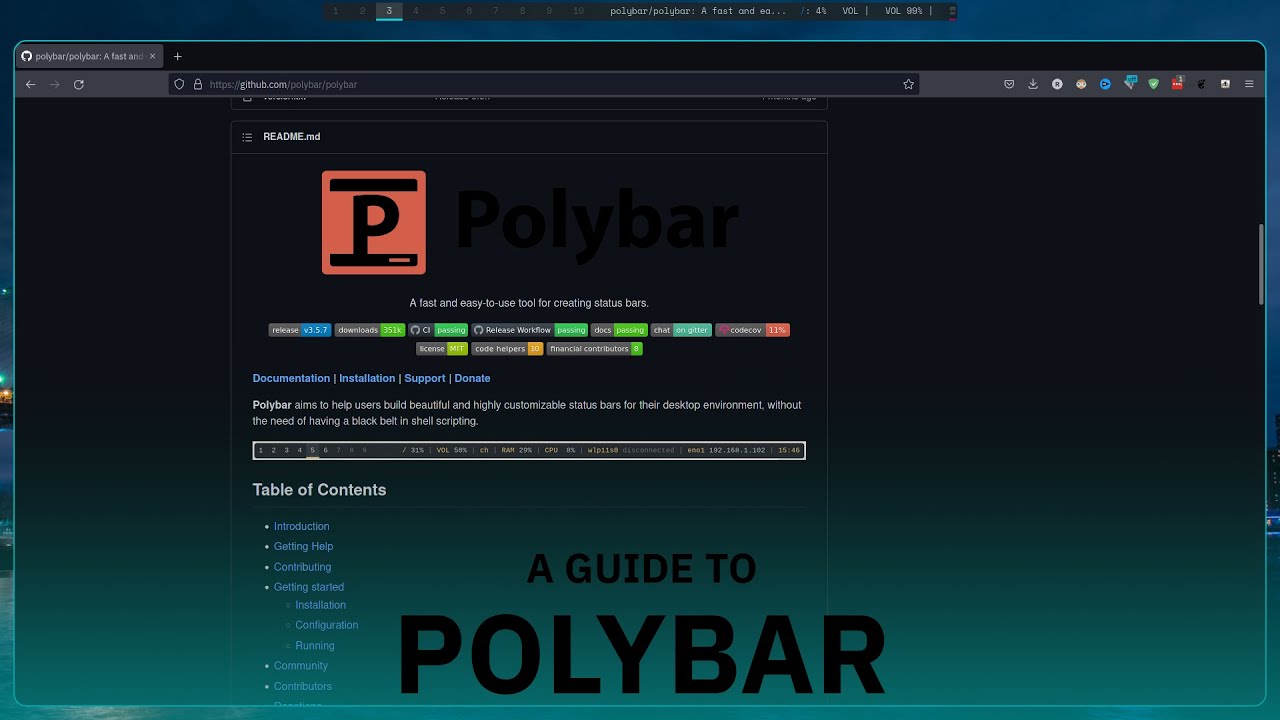Screen dimensions: 1280x720
Task: Open the Documentation link
Action: [x=291, y=378]
